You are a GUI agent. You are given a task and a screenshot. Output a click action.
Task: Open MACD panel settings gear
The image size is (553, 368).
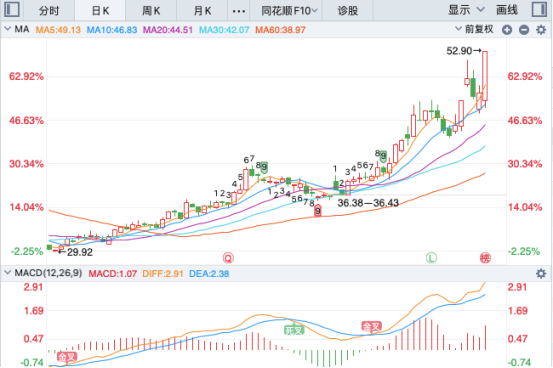pos(541,273)
